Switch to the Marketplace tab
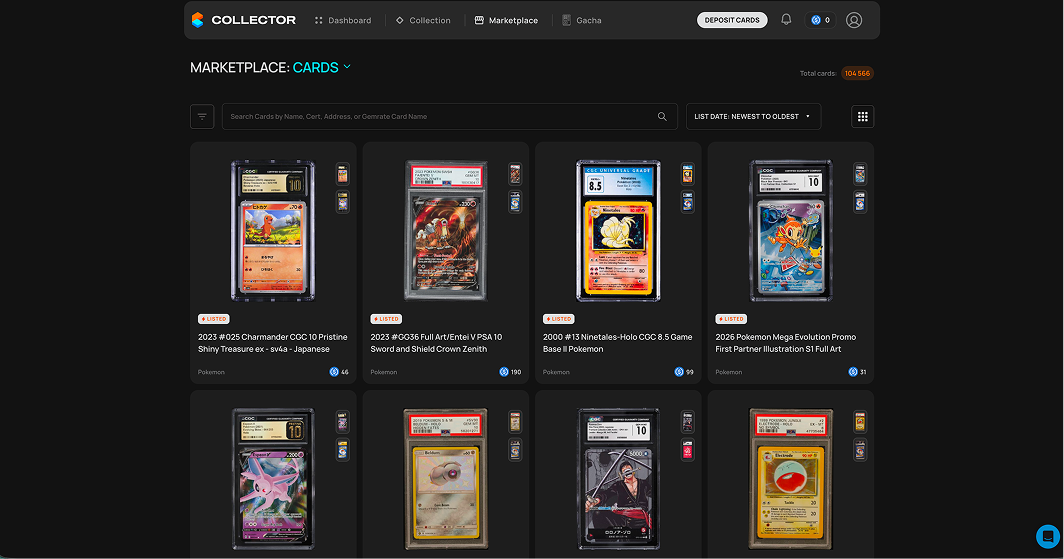Image resolution: width=1064 pixels, height=559 pixels. (x=506, y=20)
